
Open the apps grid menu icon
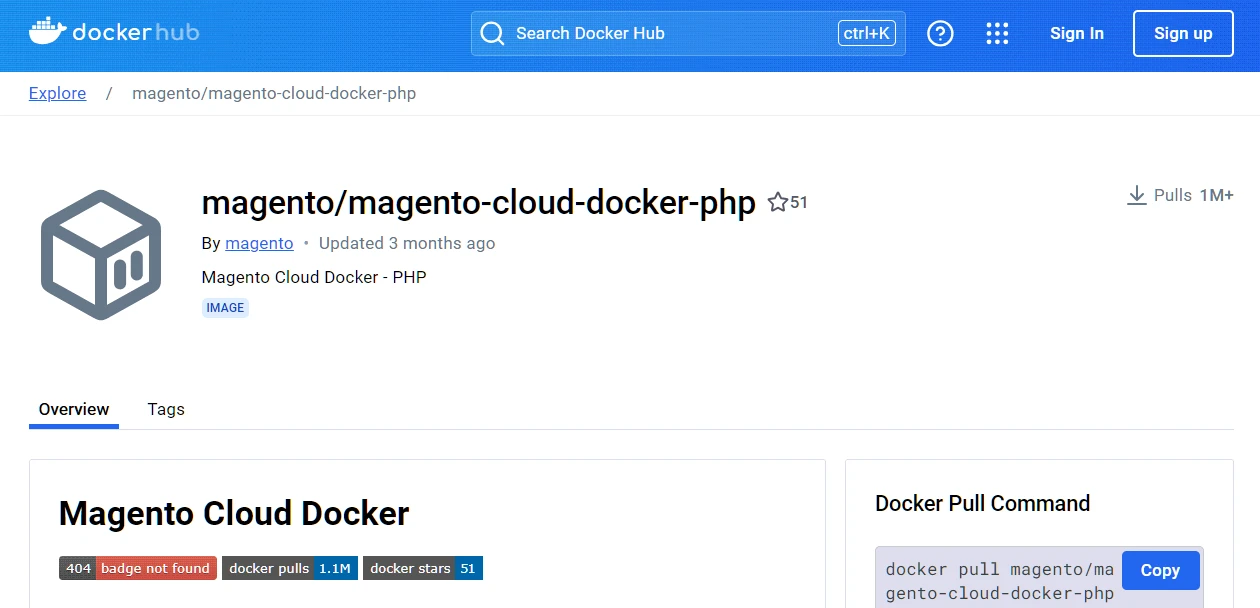(x=997, y=33)
